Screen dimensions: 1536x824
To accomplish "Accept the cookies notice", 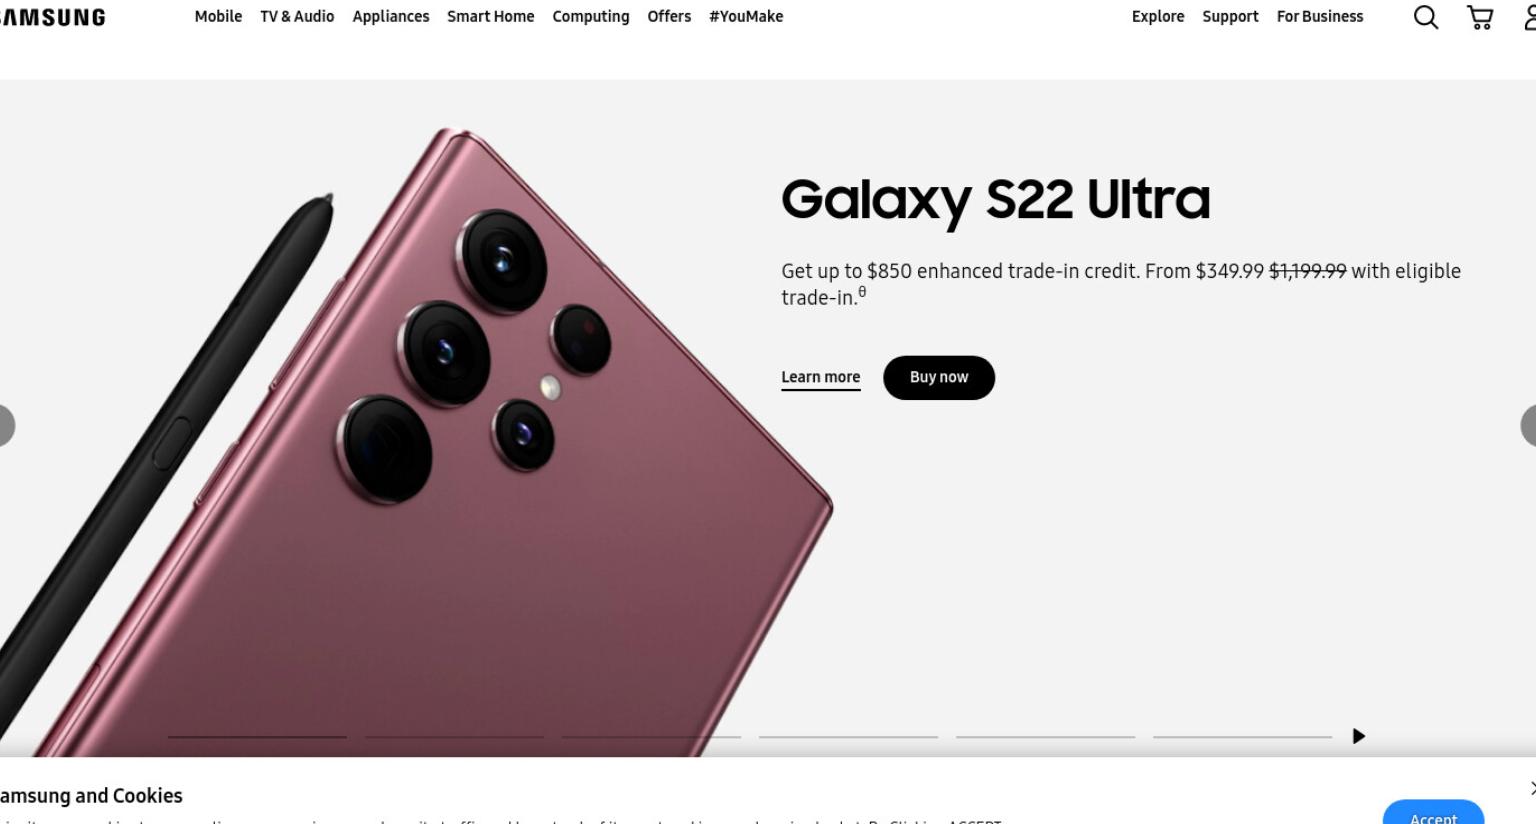I will tap(1433, 814).
